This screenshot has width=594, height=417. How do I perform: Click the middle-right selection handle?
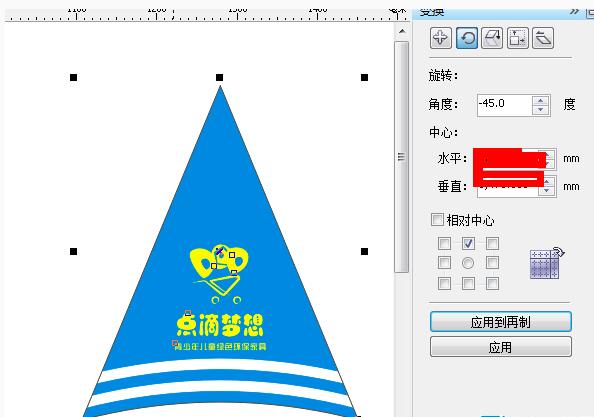point(364,251)
